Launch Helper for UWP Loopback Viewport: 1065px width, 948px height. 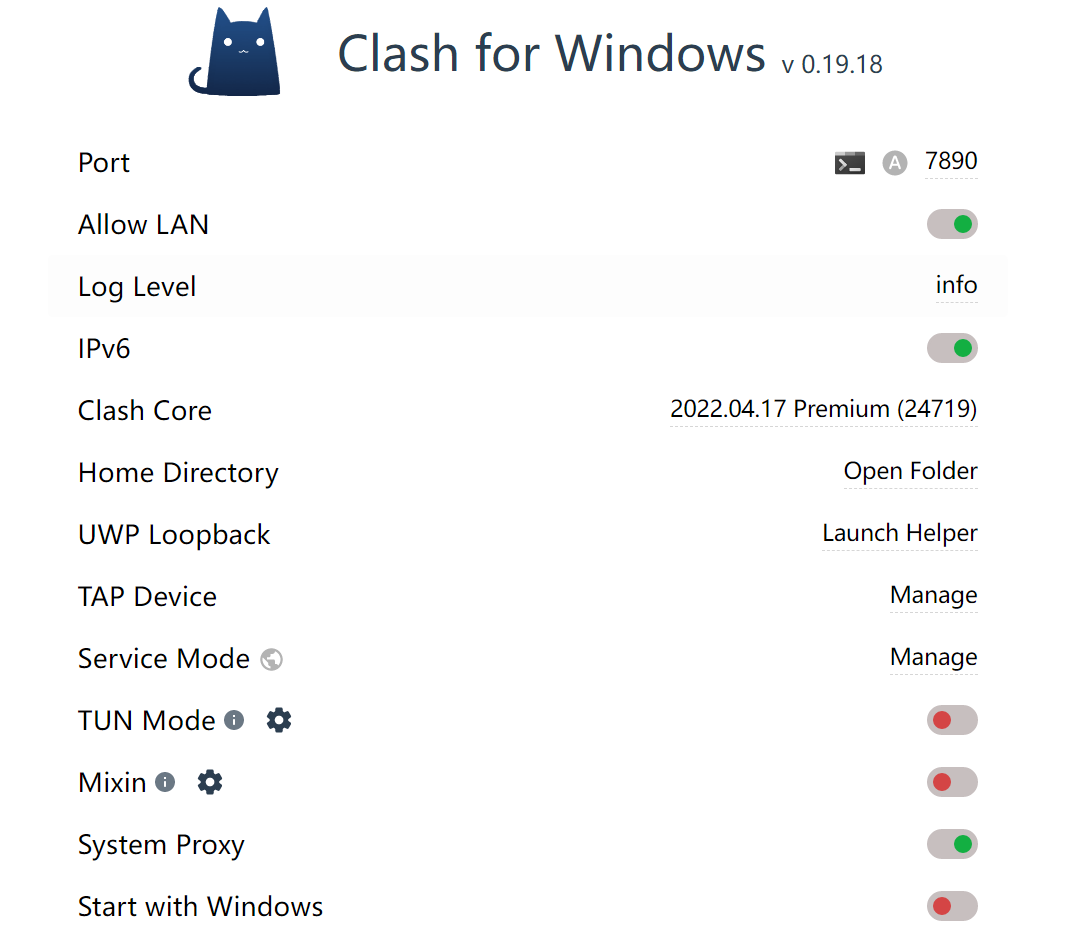(899, 533)
